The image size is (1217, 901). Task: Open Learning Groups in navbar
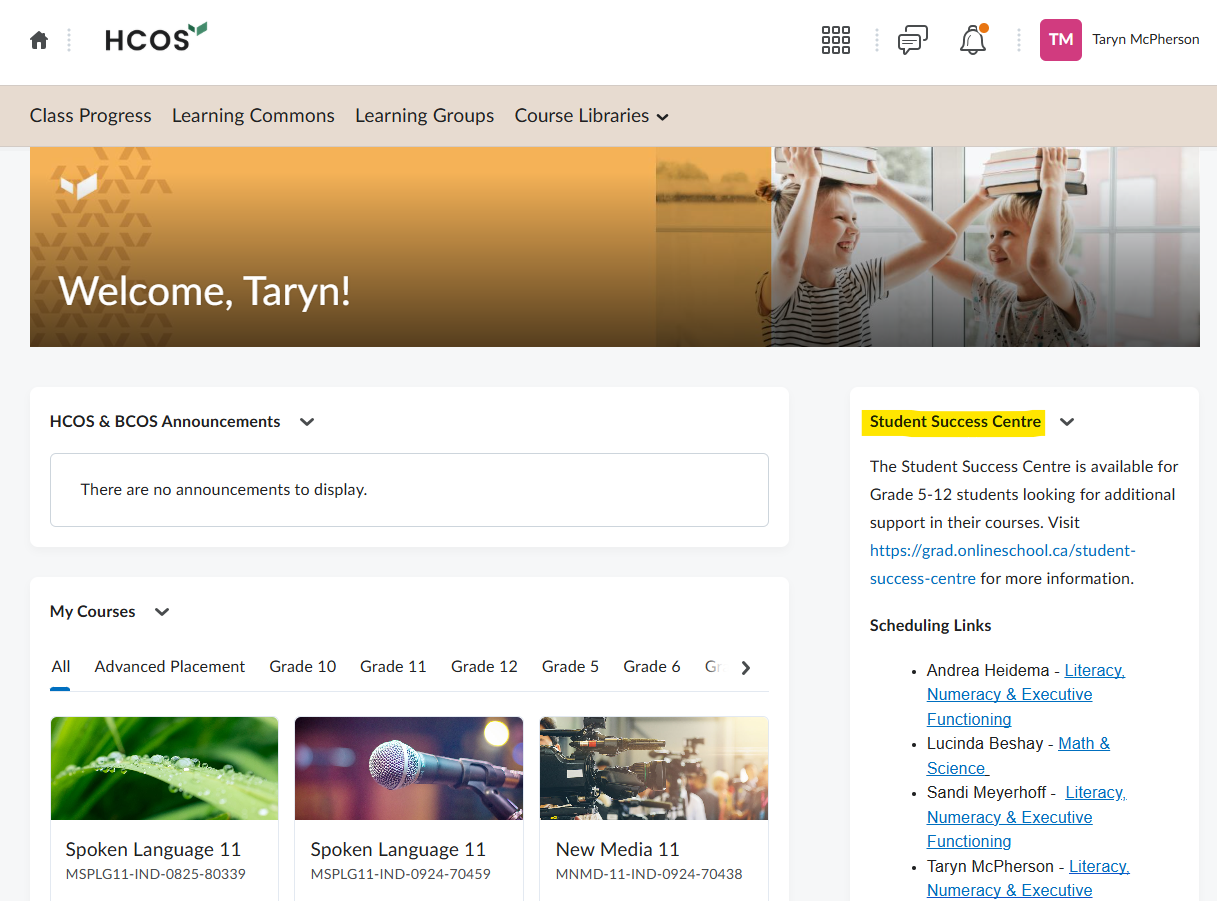[424, 116]
